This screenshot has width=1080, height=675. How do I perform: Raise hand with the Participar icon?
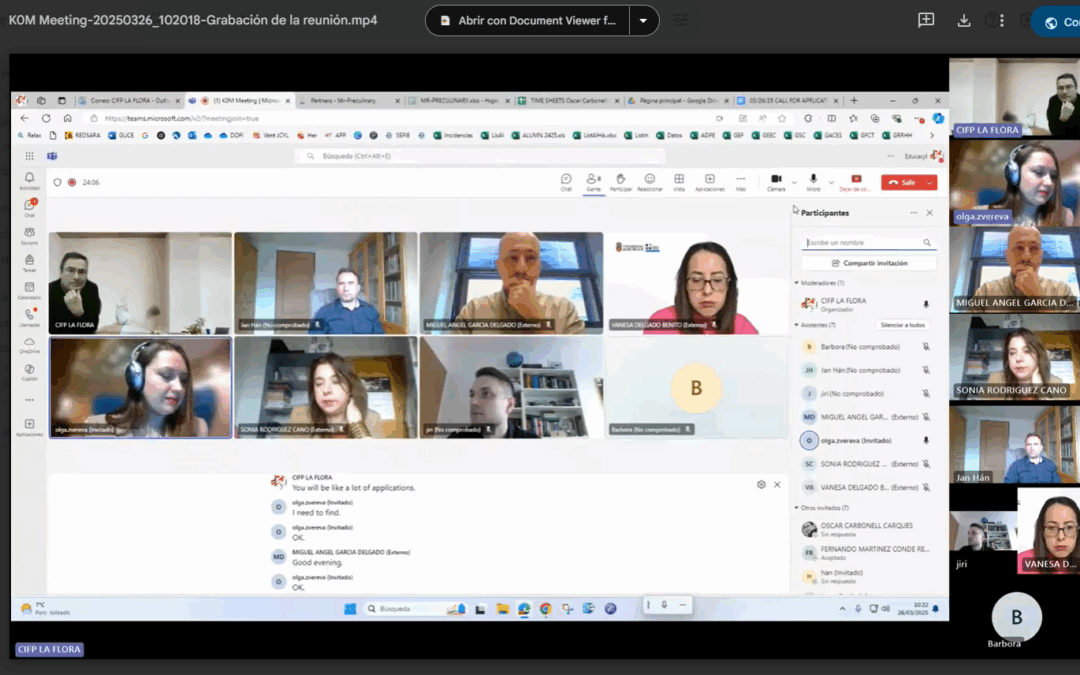pyautogui.click(x=621, y=180)
